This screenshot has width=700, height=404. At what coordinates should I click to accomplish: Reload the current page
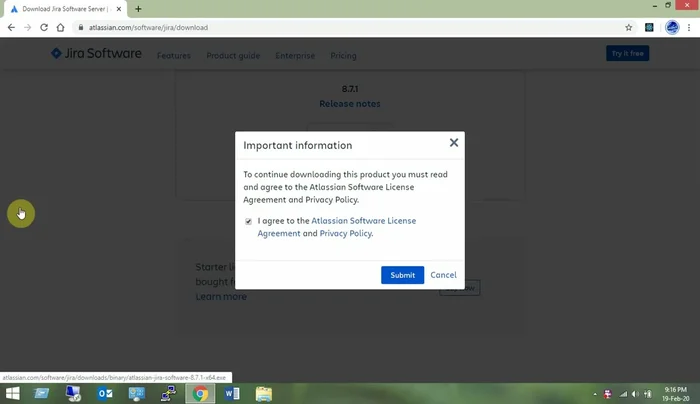(44, 27)
